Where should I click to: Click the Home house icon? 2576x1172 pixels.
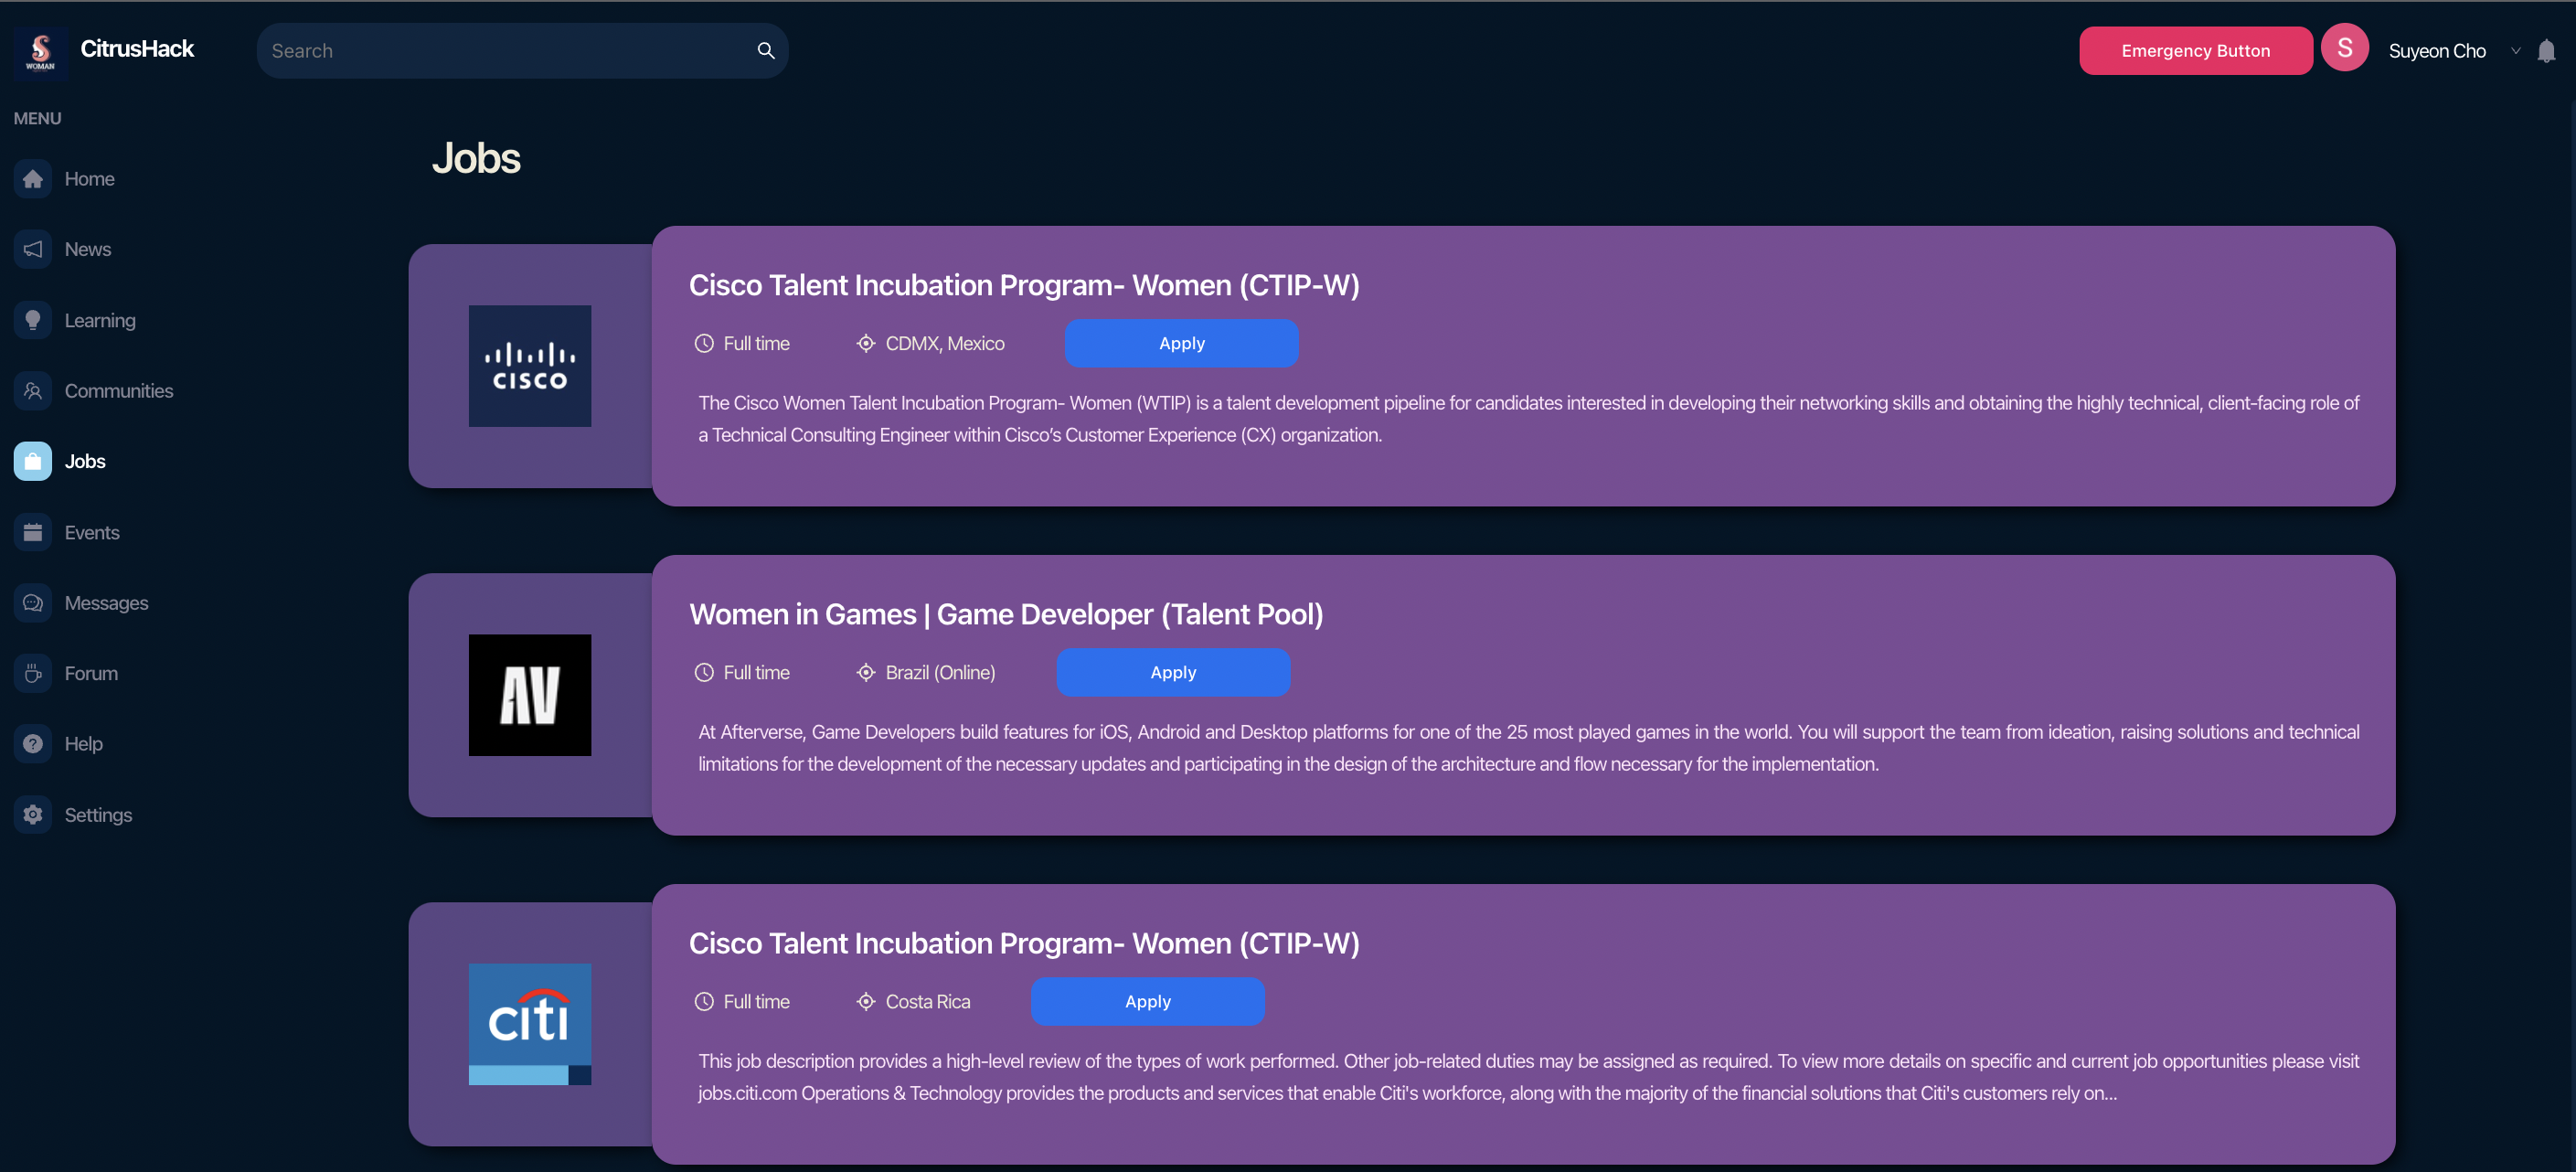33,179
